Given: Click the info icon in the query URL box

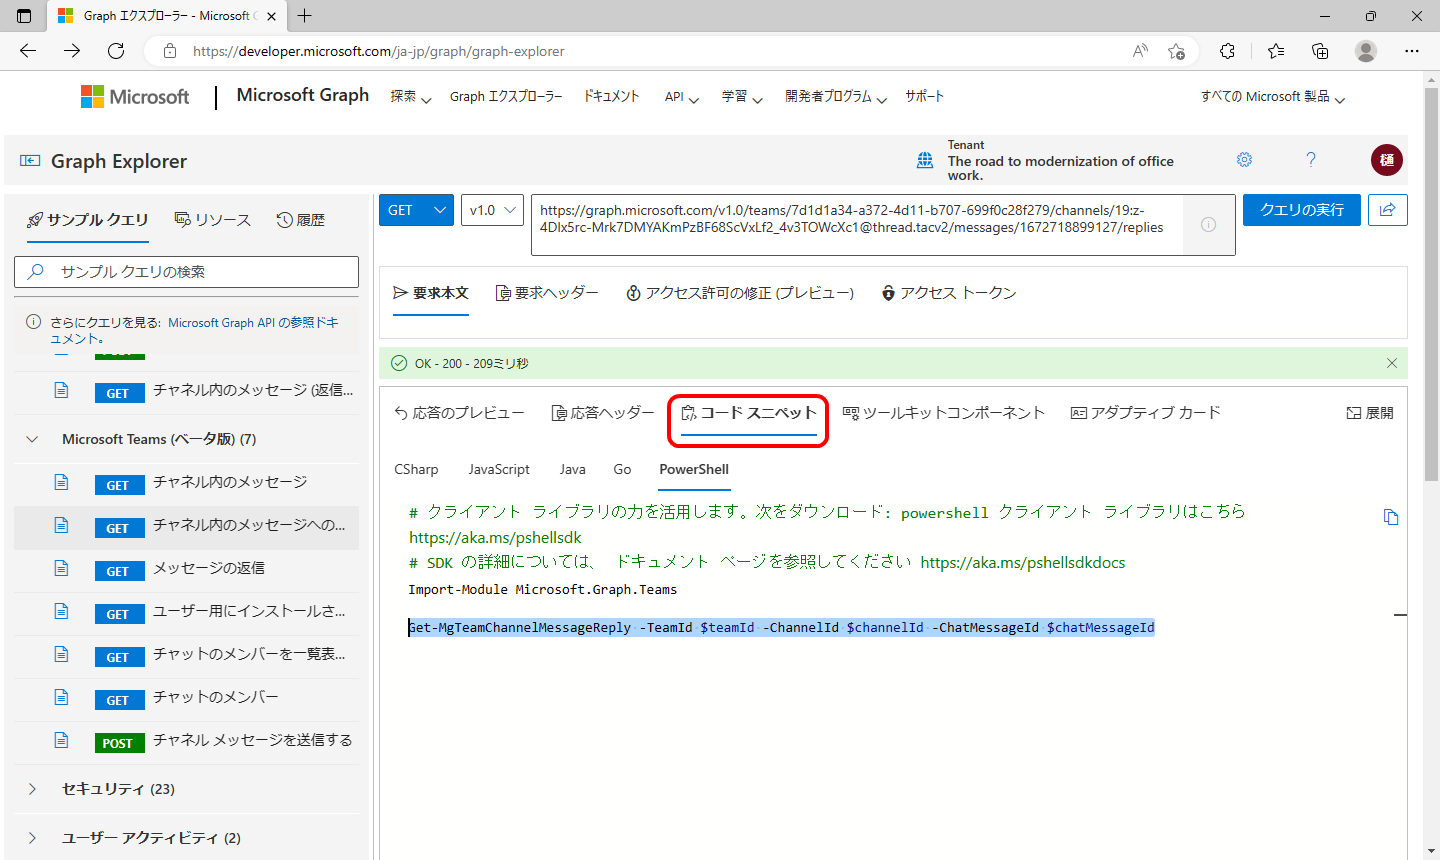Looking at the screenshot, I should tap(1208, 225).
